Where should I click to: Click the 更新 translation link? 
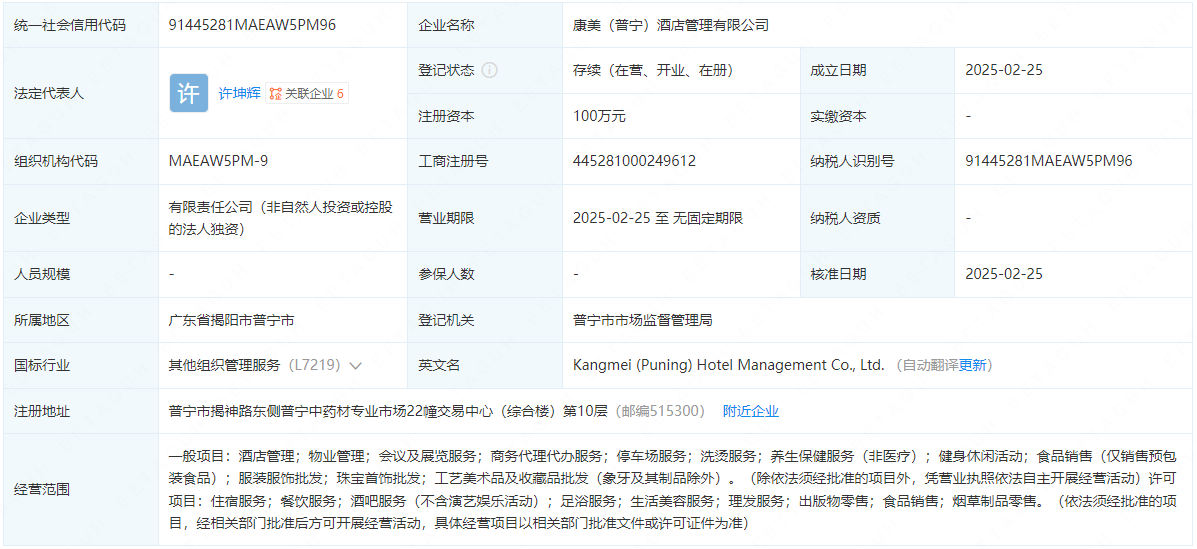(x=973, y=365)
